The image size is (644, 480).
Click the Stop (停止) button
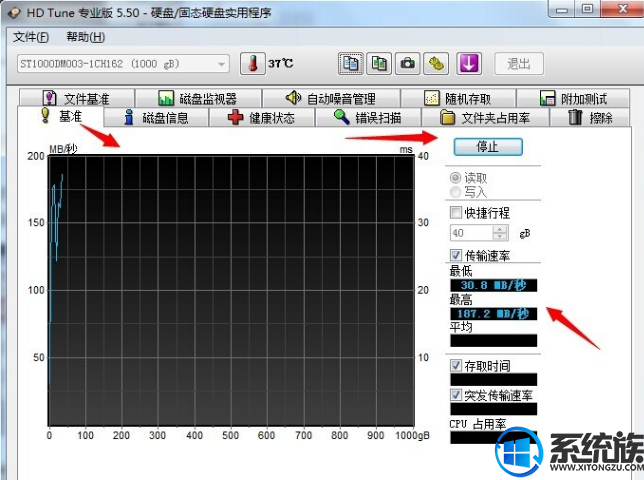click(488, 147)
